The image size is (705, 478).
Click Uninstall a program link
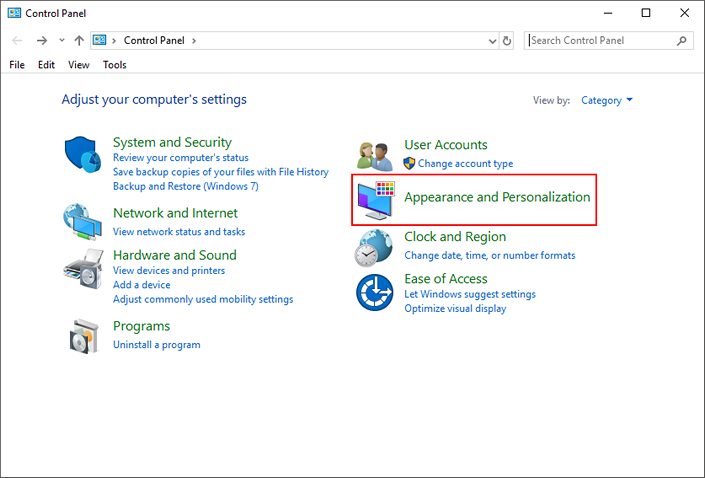pyautogui.click(x=157, y=345)
